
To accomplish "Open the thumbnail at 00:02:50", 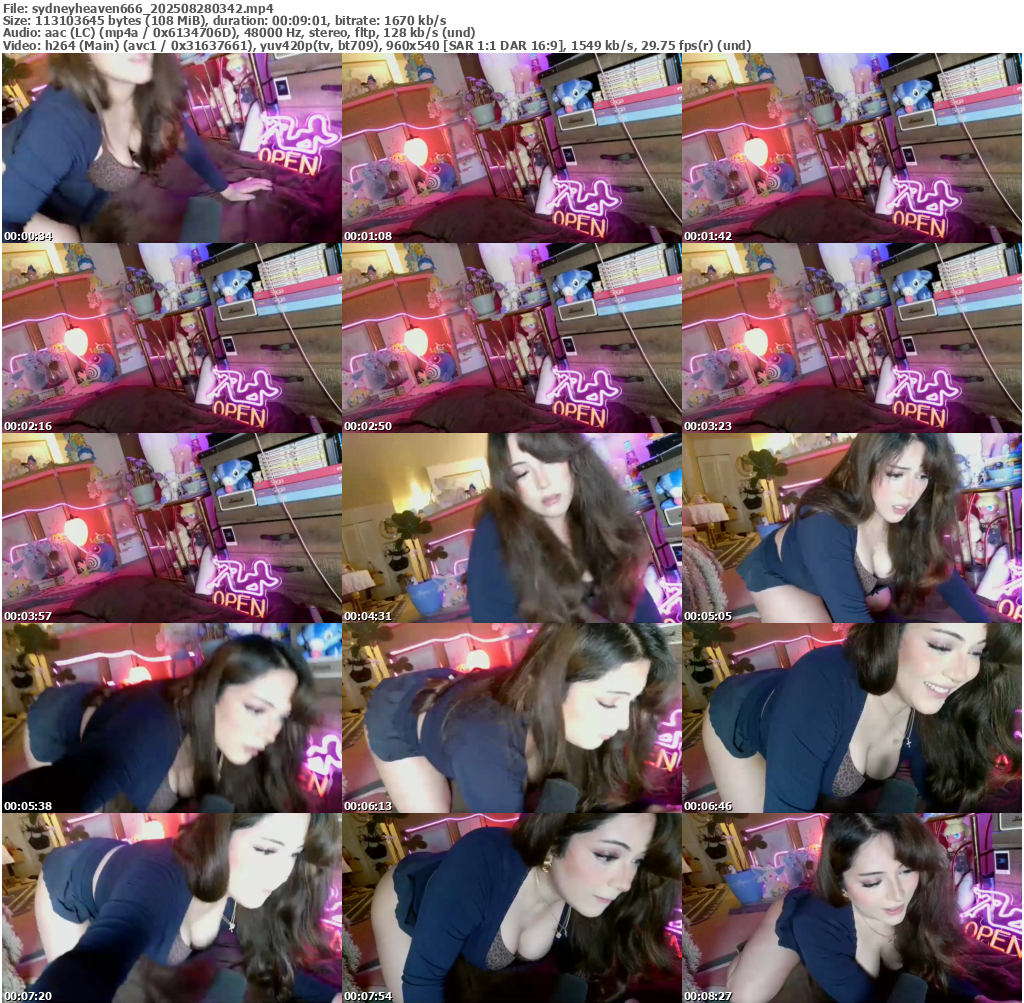I will (x=511, y=338).
